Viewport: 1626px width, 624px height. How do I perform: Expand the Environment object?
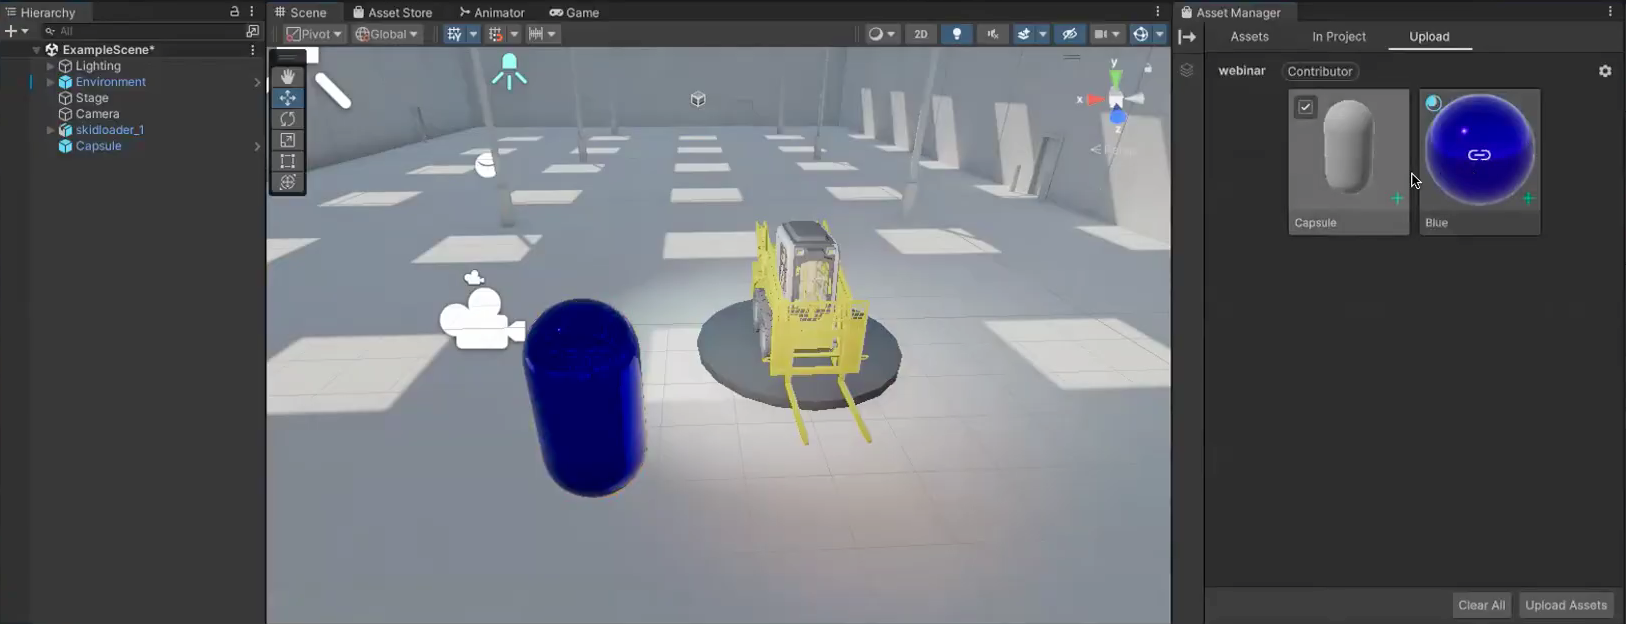tap(50, 82)
